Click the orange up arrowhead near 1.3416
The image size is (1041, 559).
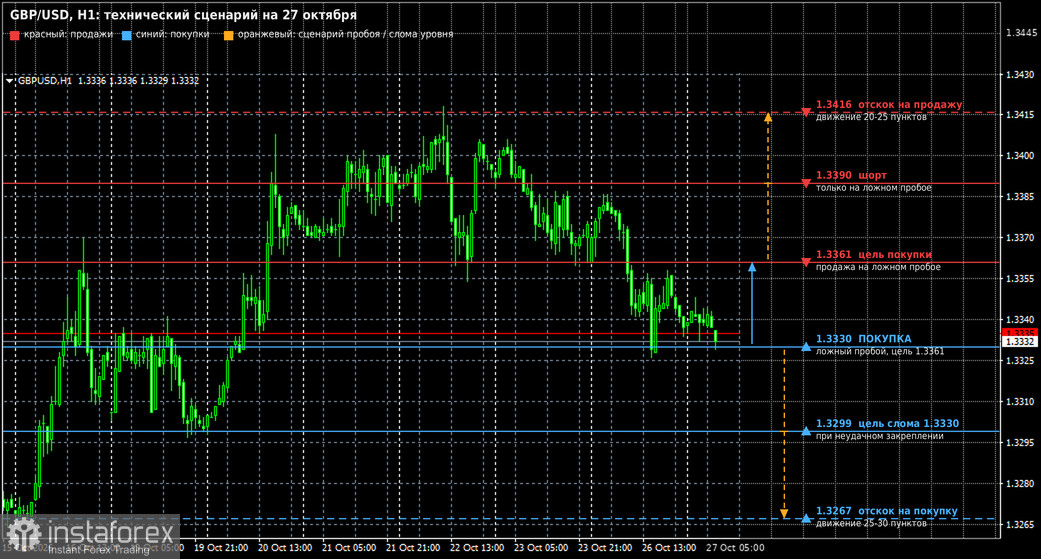coord(768,118)
